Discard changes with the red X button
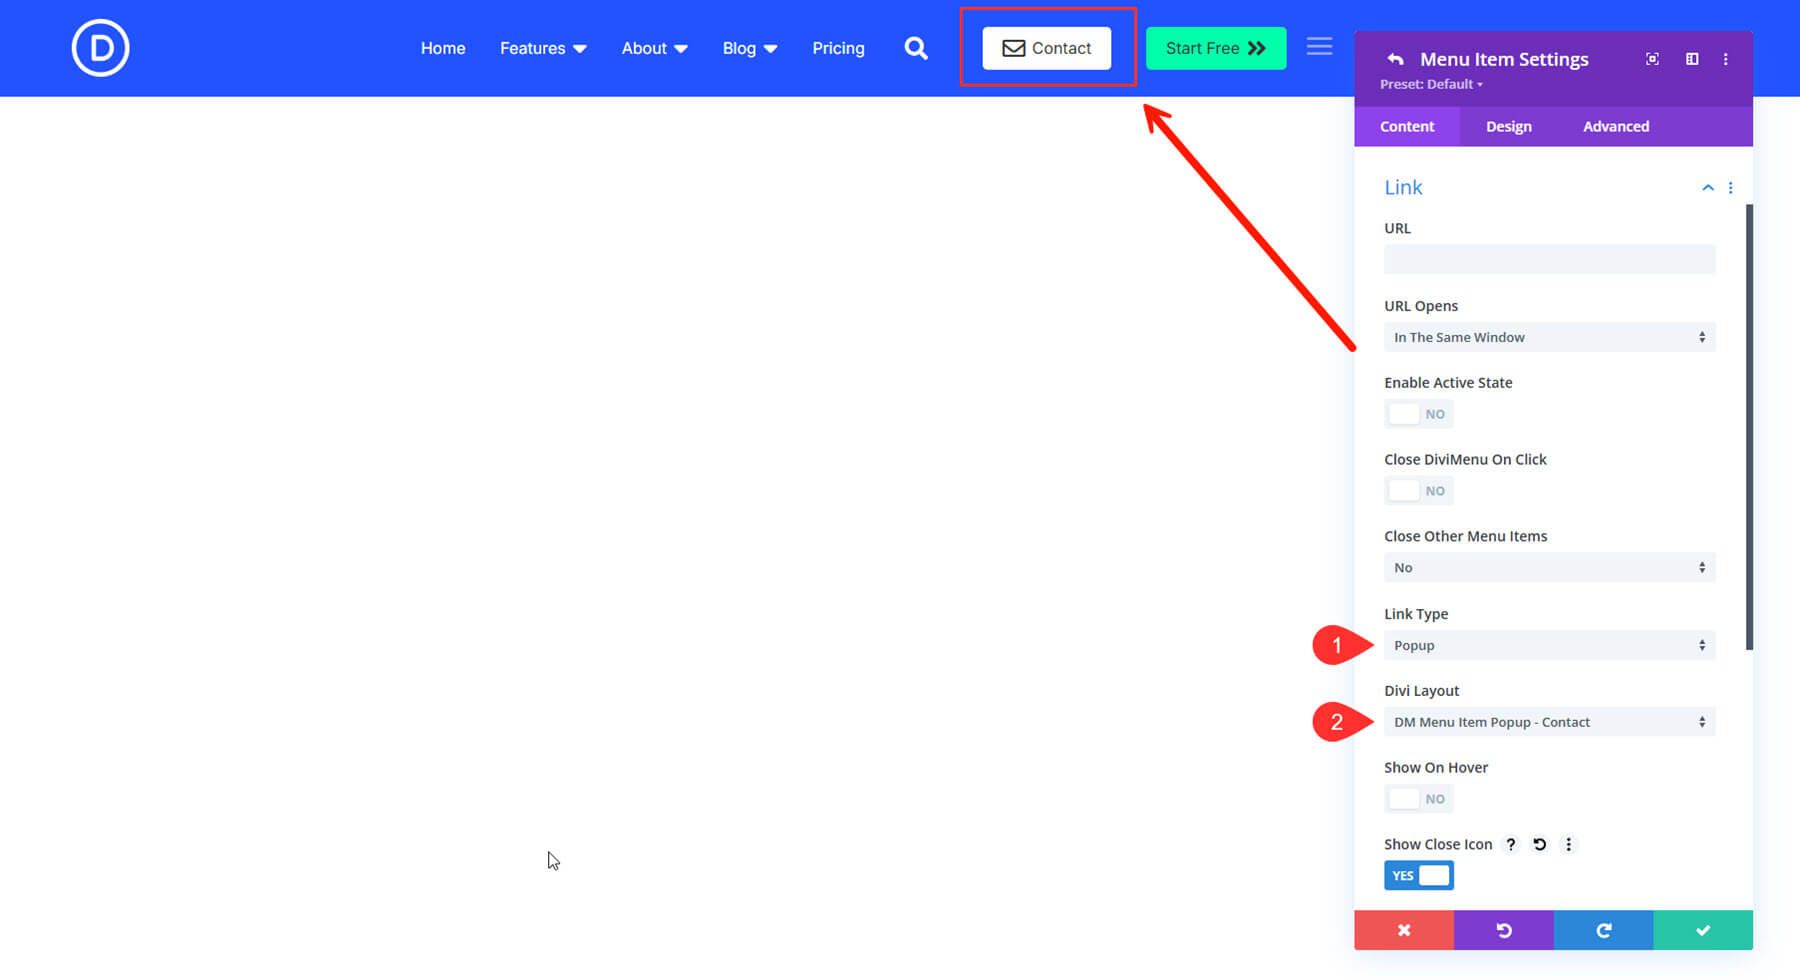 pos(1404,929)
